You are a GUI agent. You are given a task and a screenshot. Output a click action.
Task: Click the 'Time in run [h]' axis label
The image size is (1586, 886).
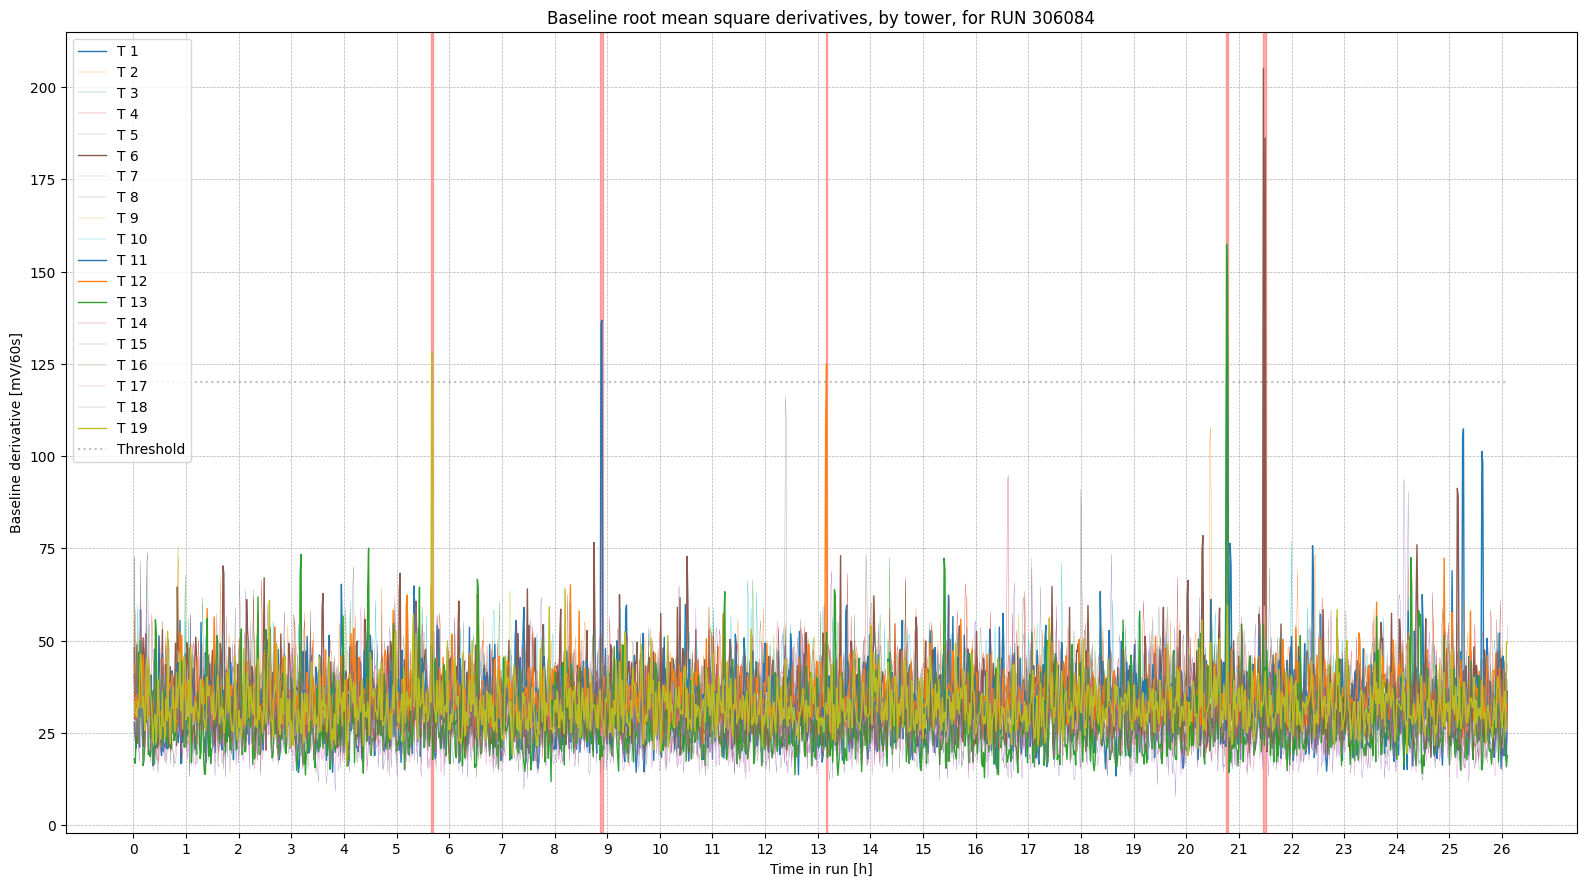820,869
